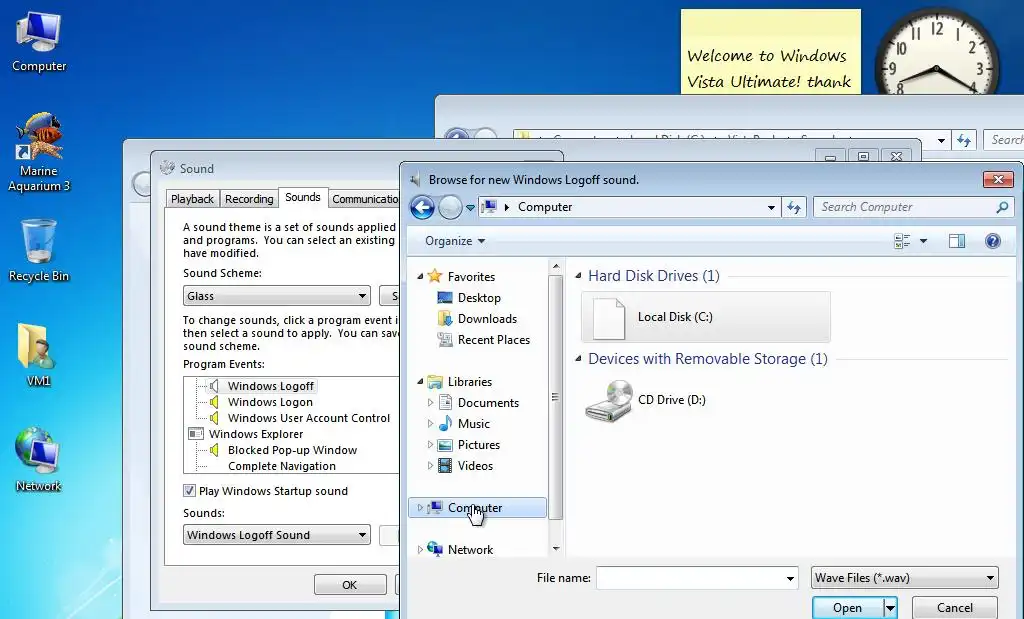Select the Documents library icon
This screenshot has width=1024, height=619.
(x=445, y=402)
